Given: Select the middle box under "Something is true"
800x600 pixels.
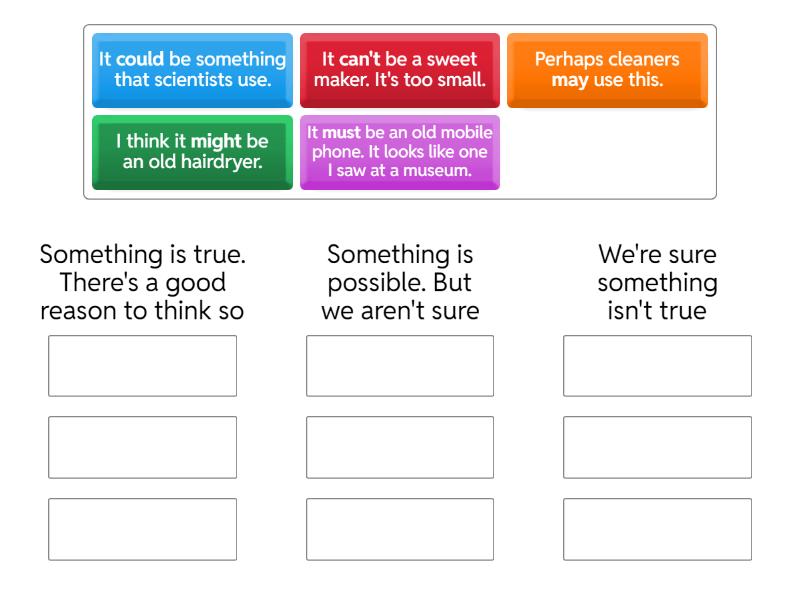Looking at the screenshot, I should pyautogui.click(x=142, y=447).
